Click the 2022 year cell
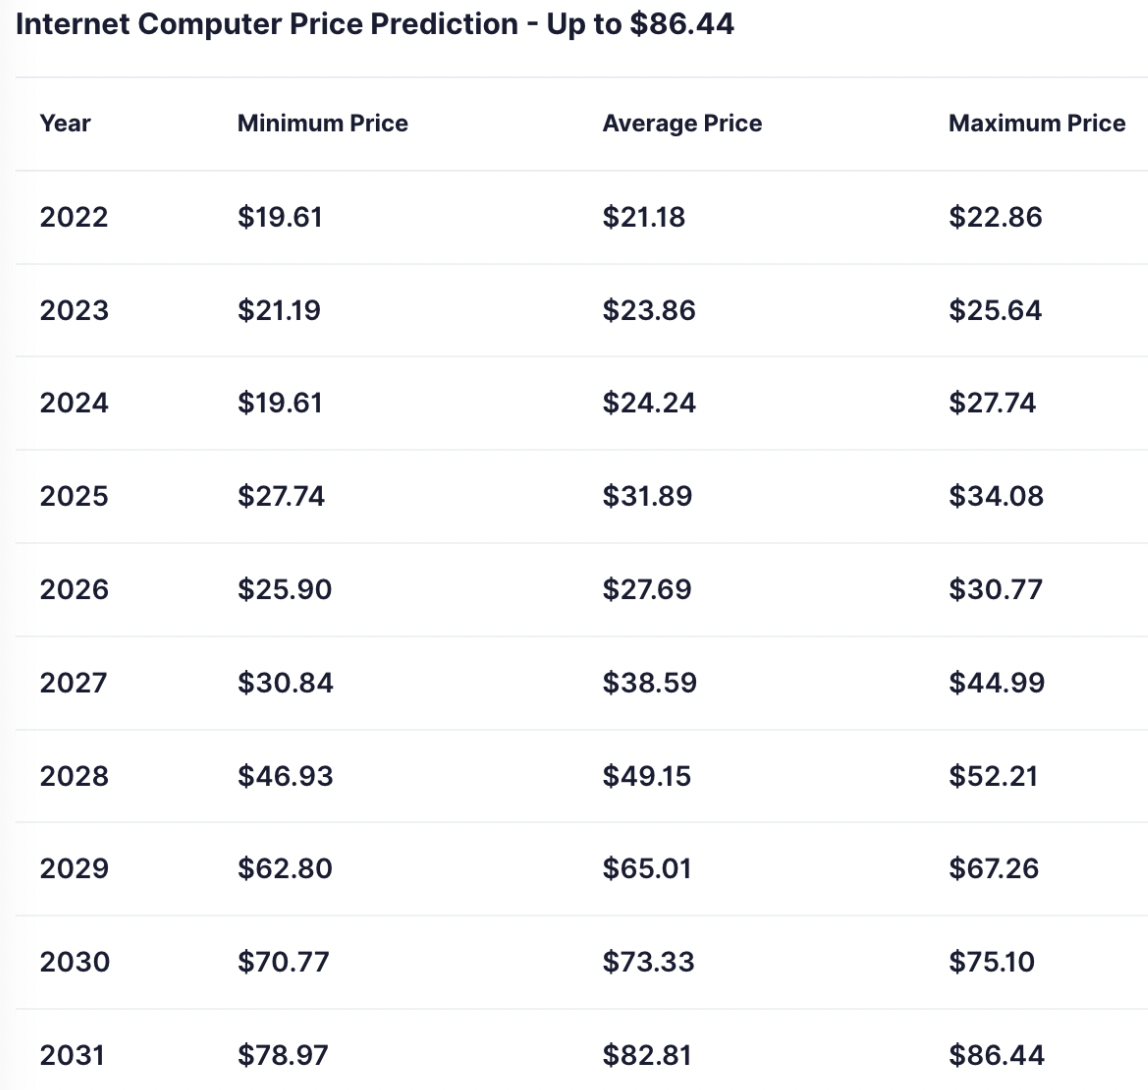This screenshot has width=1148, height=1090. pyautogui.click(x=73, y=217)
